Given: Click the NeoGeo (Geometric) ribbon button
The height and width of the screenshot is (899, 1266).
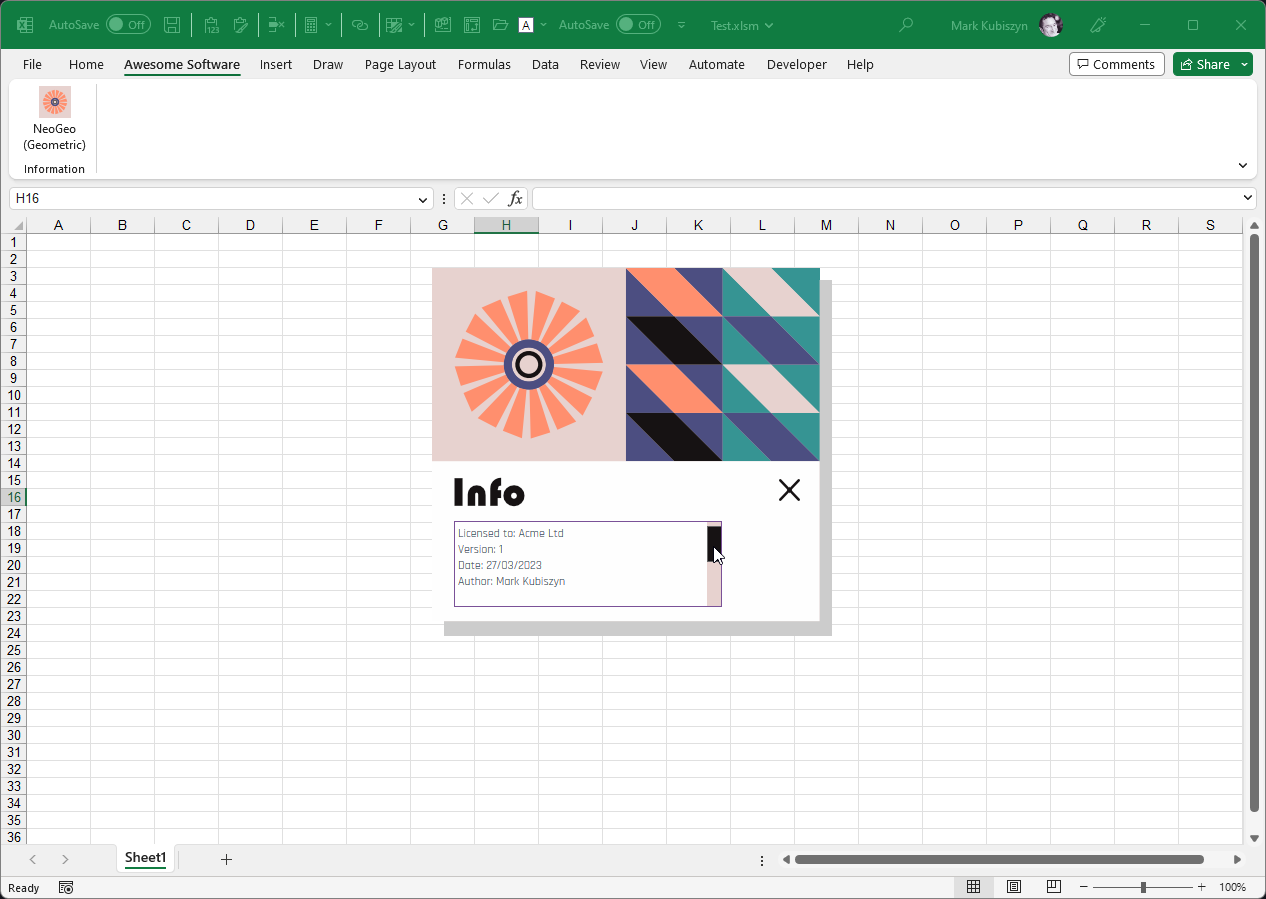Looking at the screenshot, I should click(55, 118).
